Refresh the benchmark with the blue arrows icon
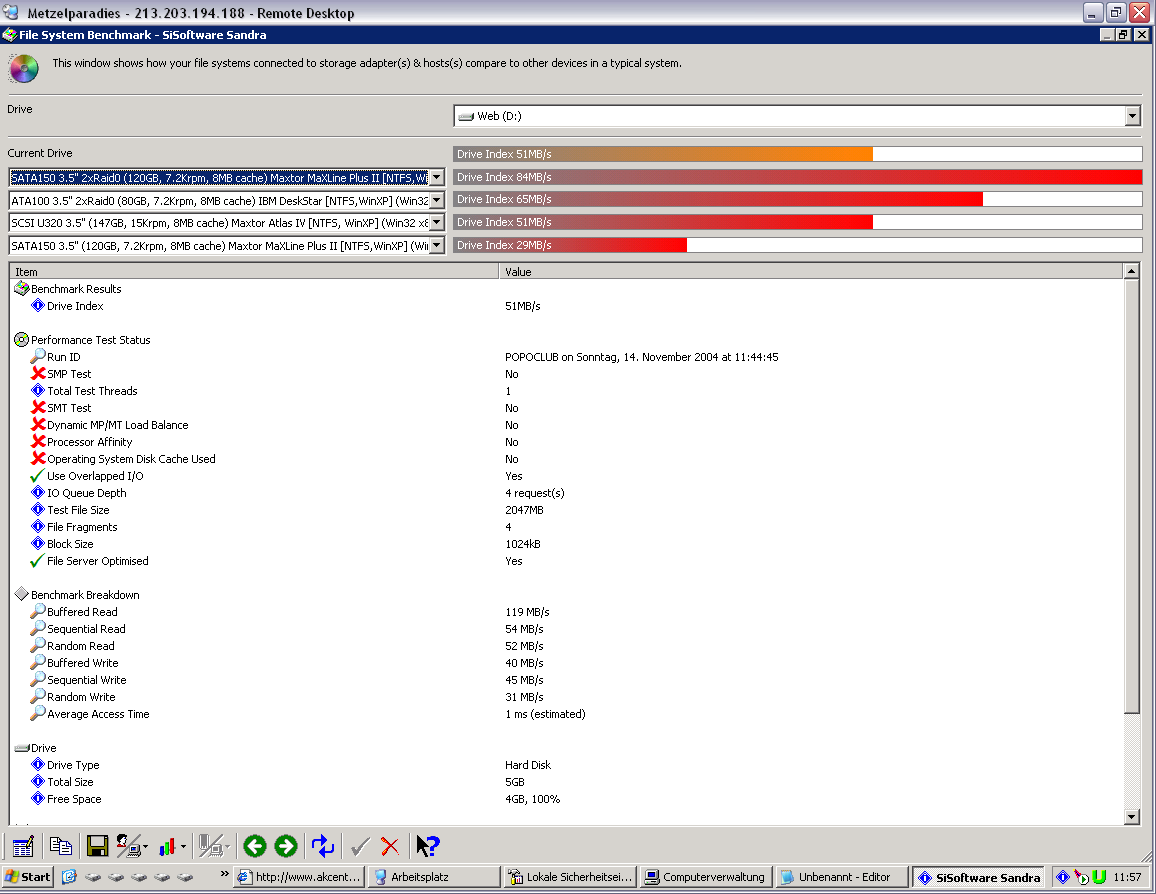The image size is (1156, 894). [323, 846]
